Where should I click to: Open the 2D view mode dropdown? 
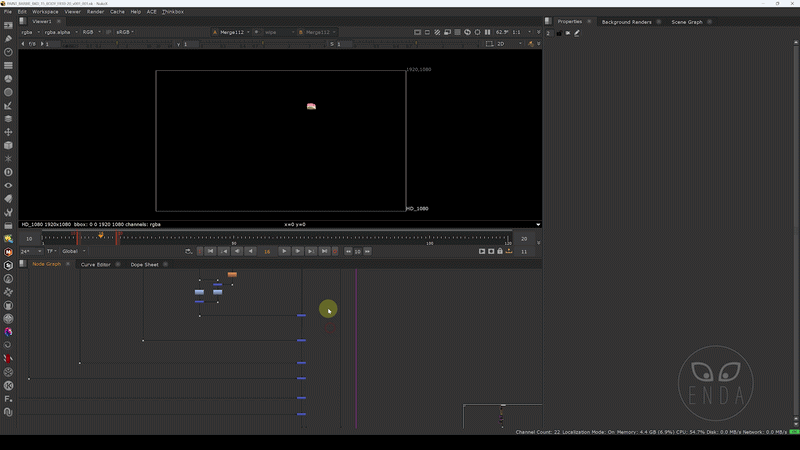[510, 44]
